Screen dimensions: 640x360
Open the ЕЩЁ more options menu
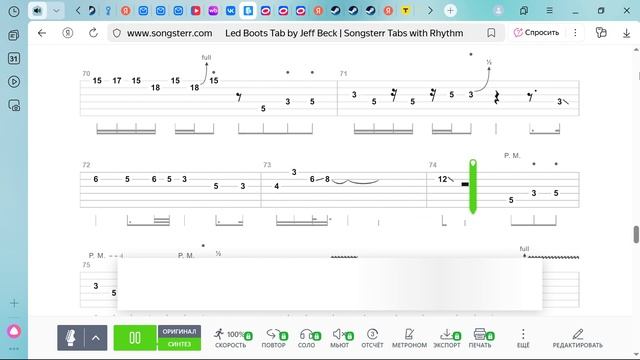tap(523, 338)
